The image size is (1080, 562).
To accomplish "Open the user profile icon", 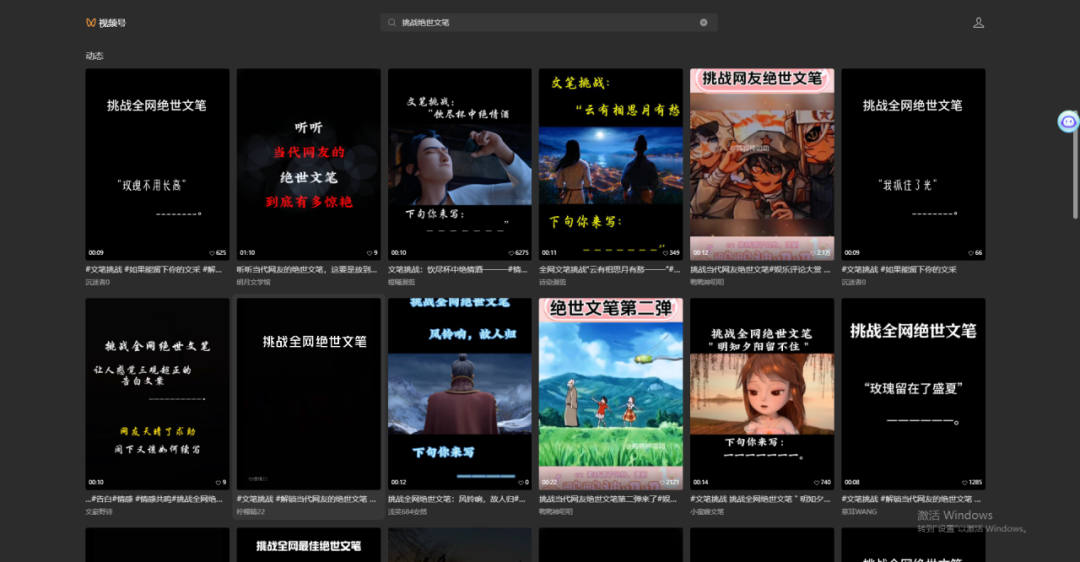I will point(978,23).
